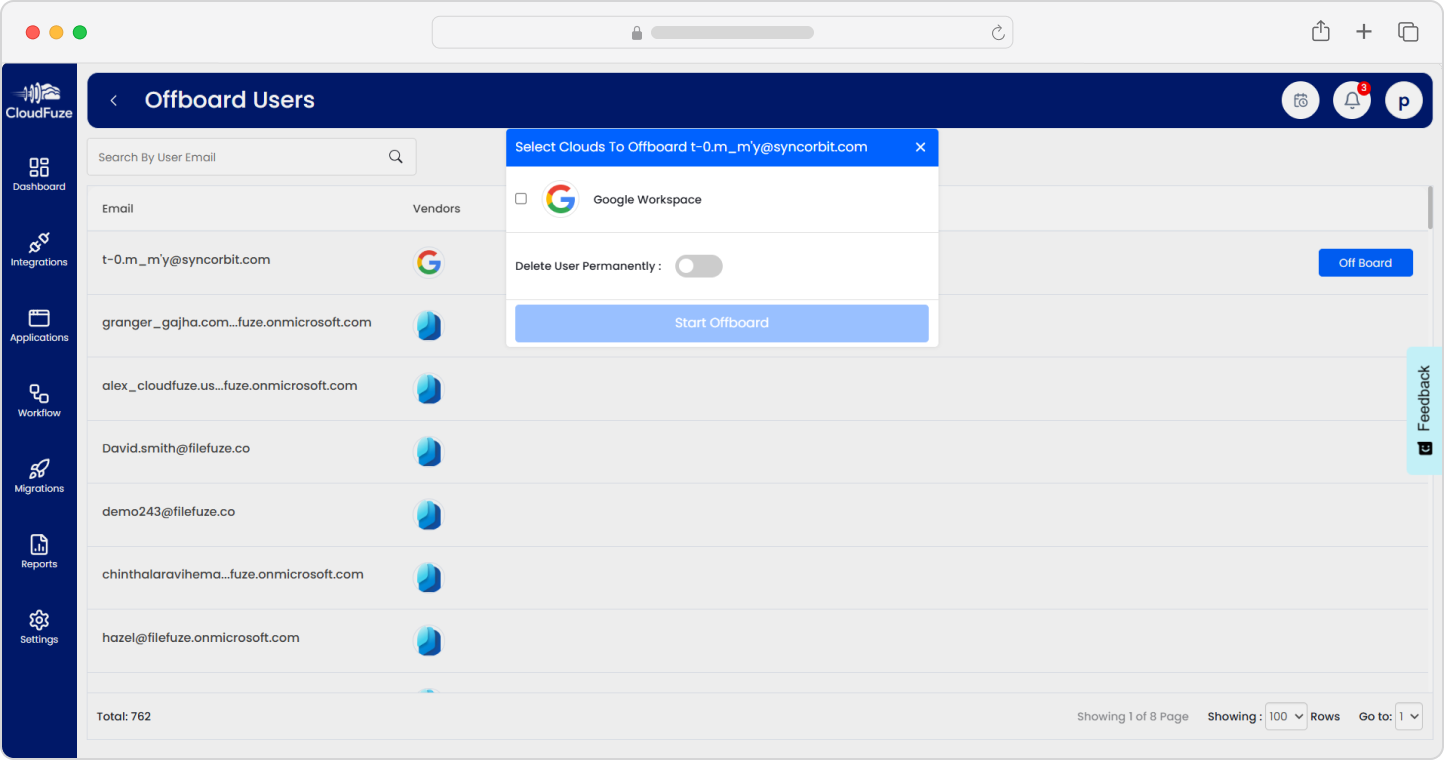This screenshot has height=760, width=1444.
Task: Open the Feedback side tab
Action: (x=1424, y=410)
